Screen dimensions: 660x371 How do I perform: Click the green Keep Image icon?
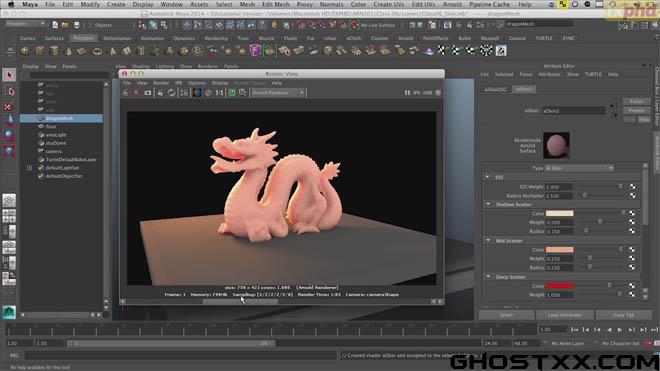232,93
